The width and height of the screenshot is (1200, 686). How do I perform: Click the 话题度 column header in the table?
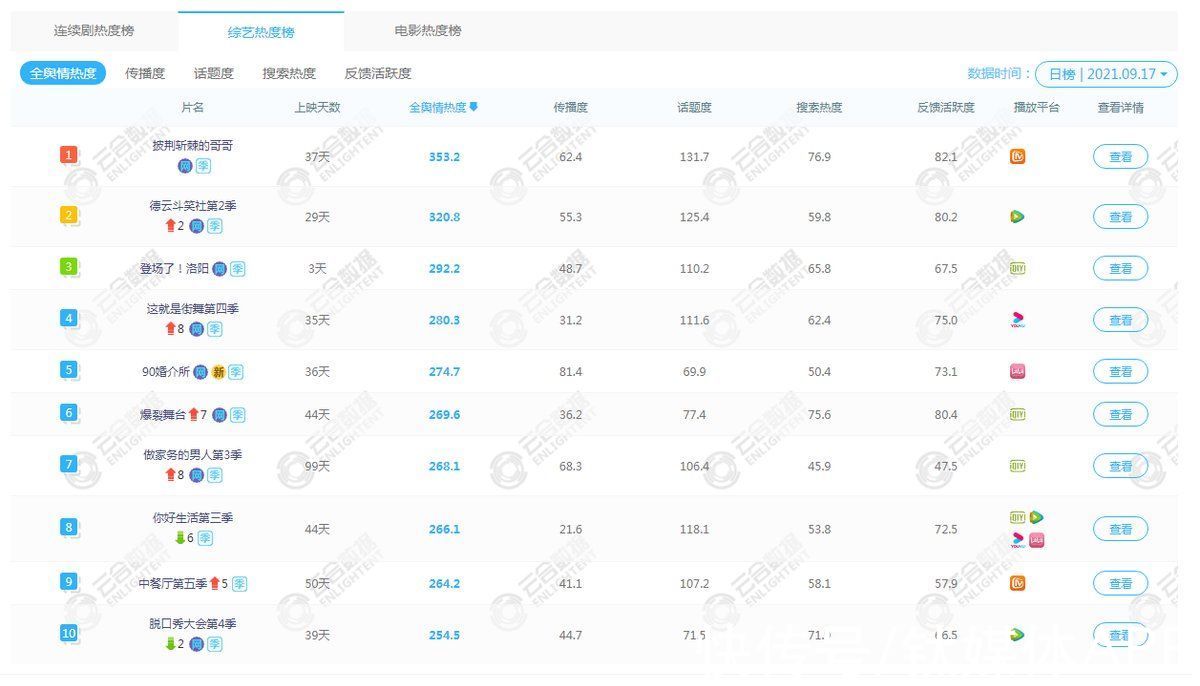click(694, 107)
